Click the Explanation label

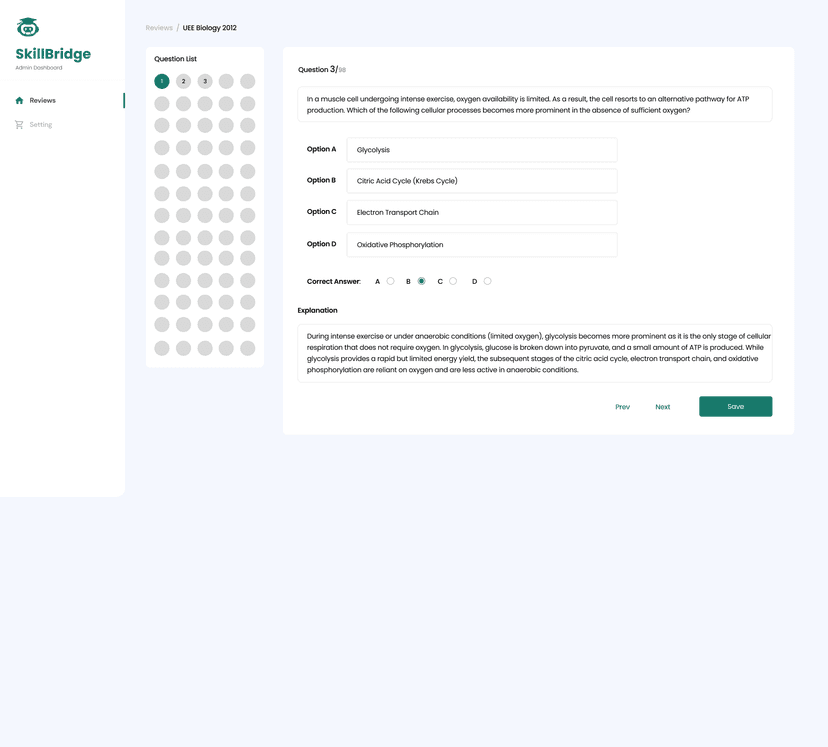[317, 310]
